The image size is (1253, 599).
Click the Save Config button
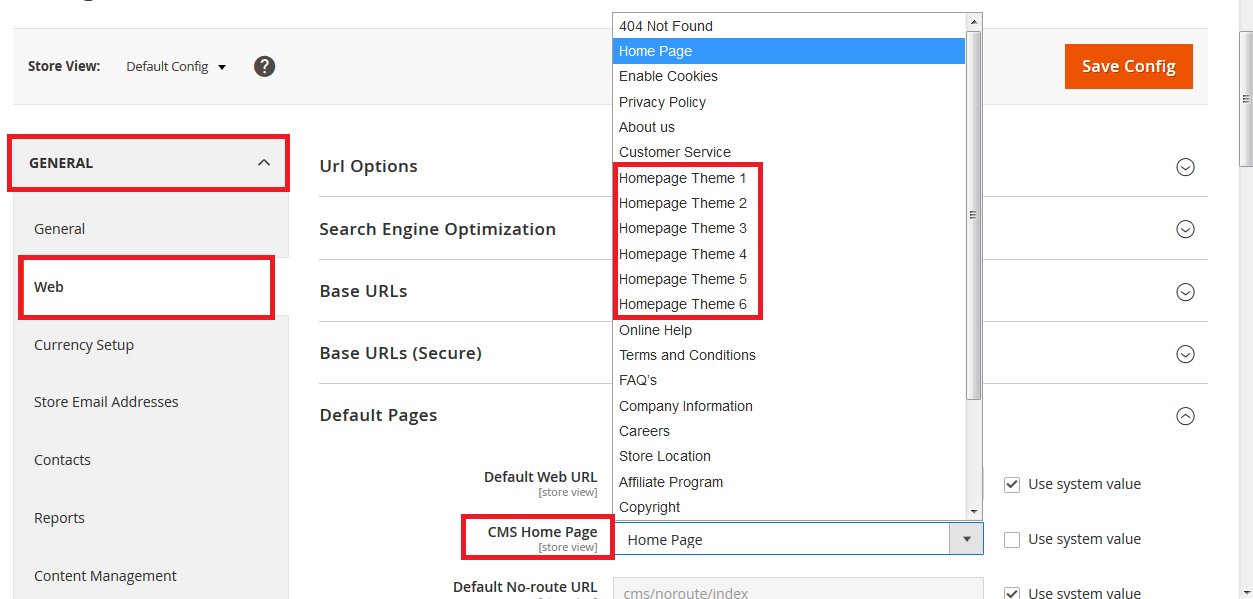click(x=1128, y=66)
